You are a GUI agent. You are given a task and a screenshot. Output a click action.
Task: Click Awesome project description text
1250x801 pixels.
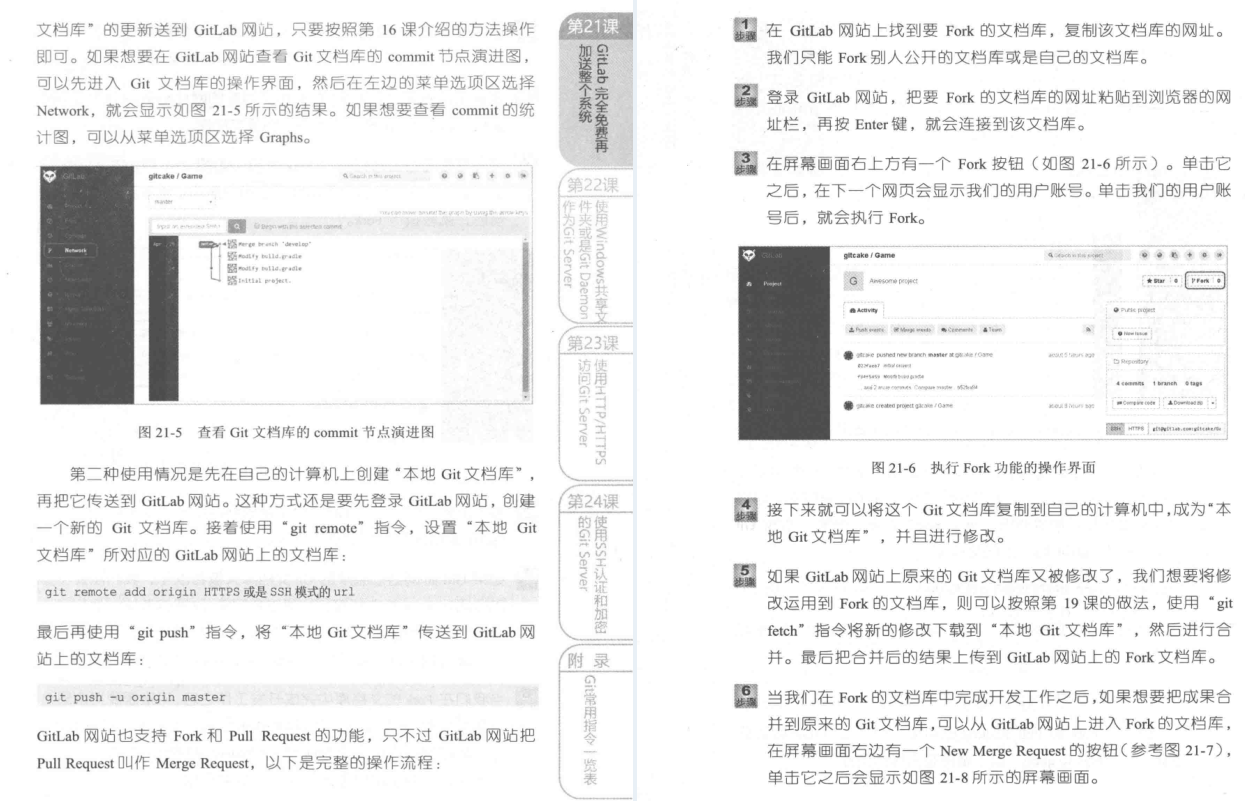click(x=893, y=281)
